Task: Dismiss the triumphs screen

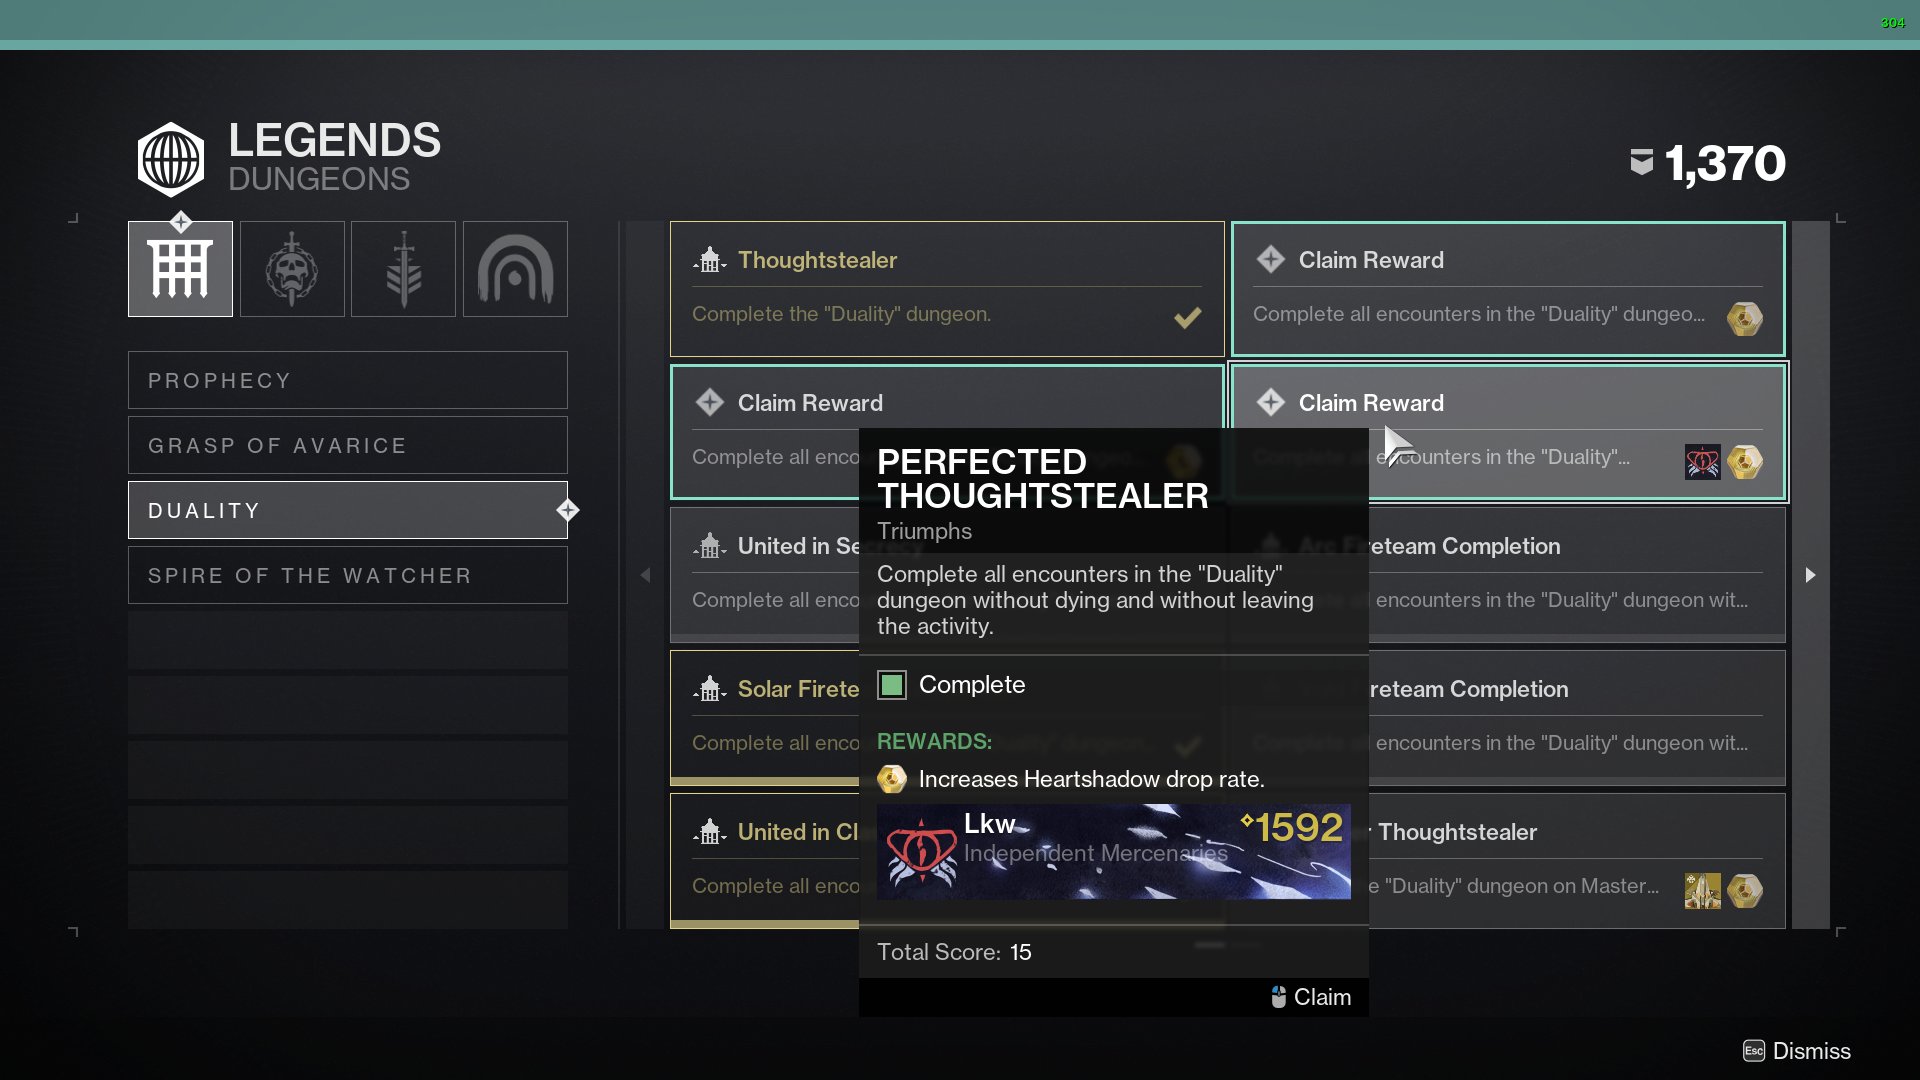Action: 1797,1051
